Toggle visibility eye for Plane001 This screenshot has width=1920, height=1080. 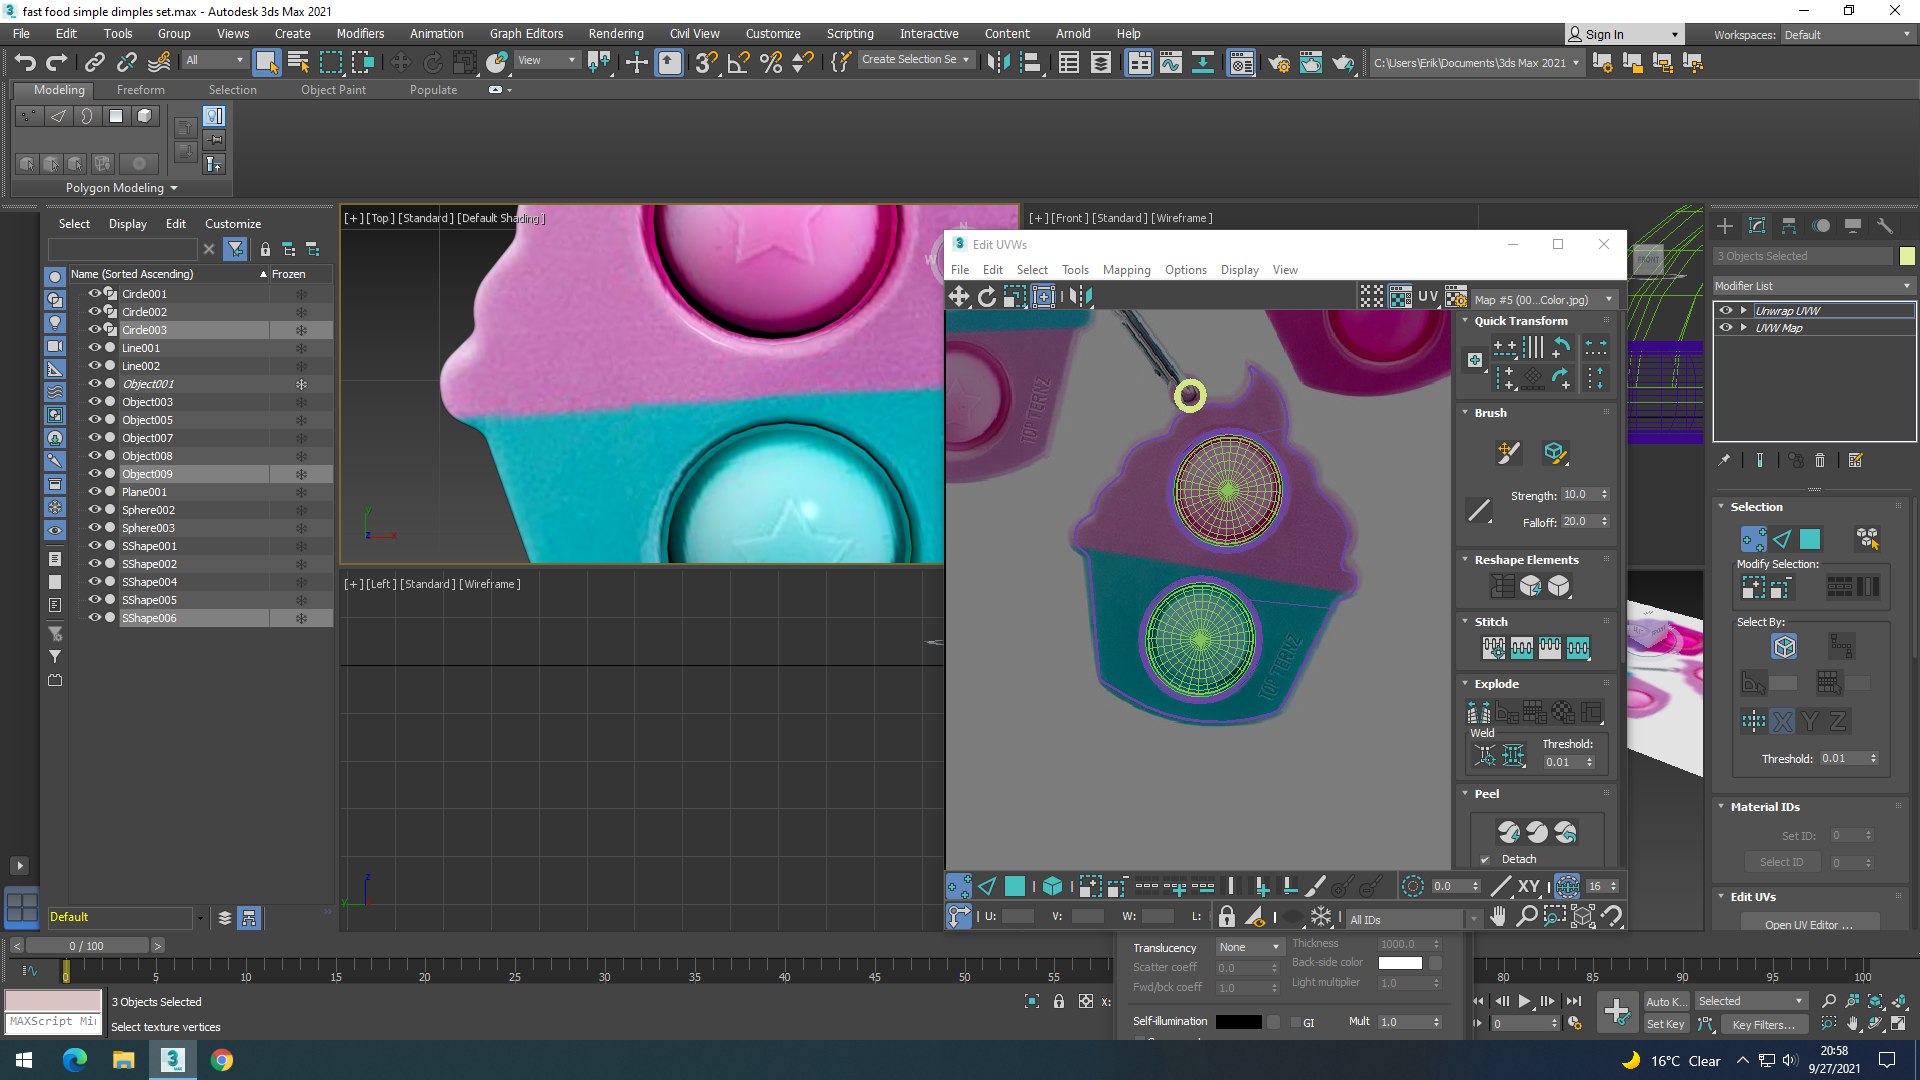click(95, 492)
